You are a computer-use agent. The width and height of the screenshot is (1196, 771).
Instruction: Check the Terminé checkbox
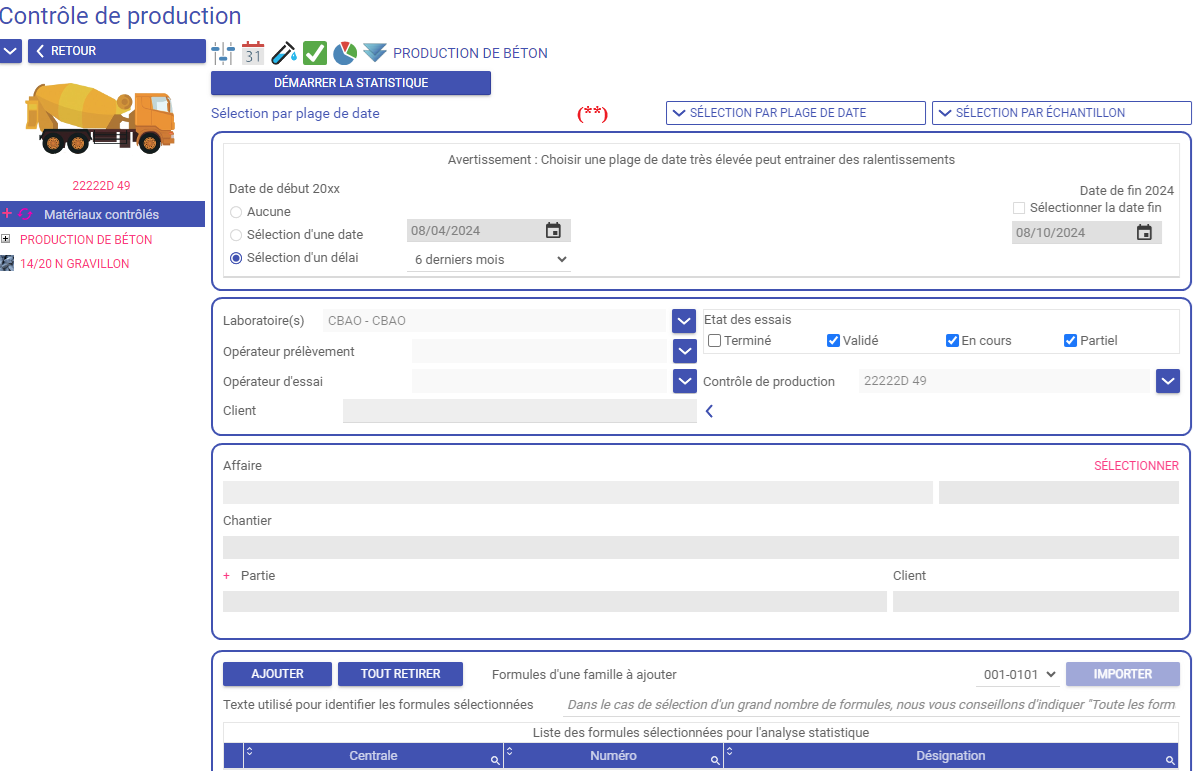pyautogui.click(x=715, y=341)
